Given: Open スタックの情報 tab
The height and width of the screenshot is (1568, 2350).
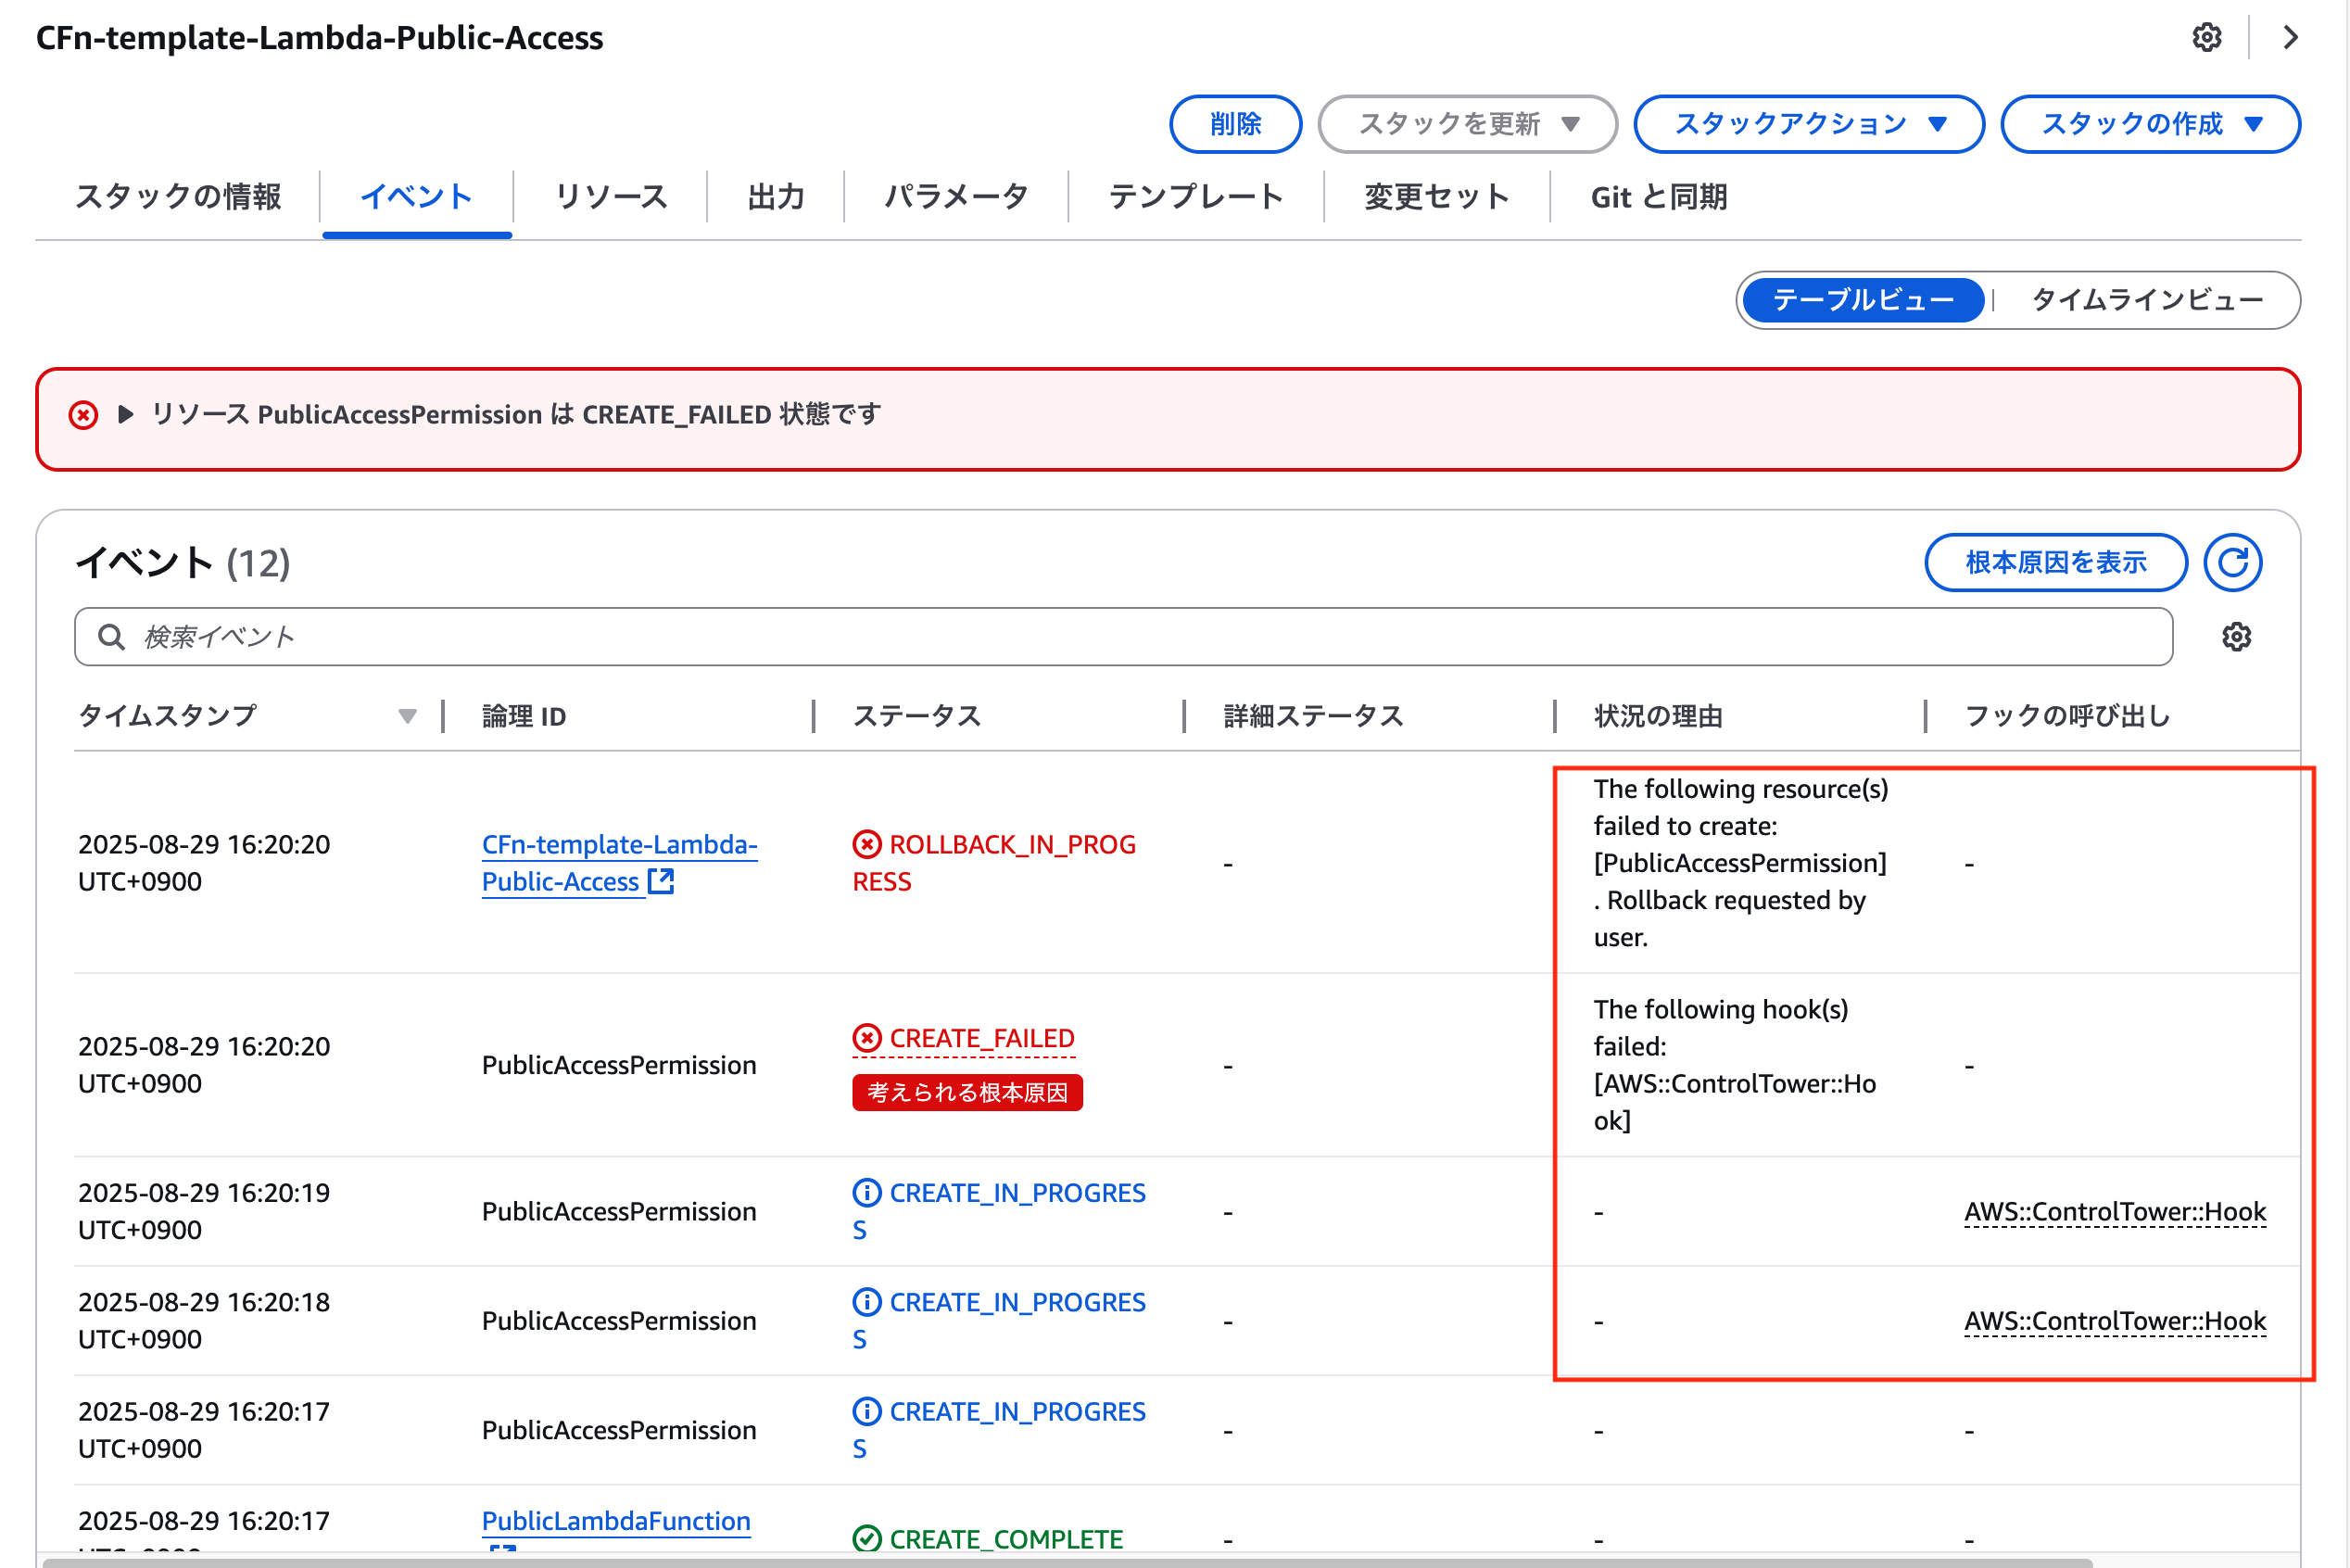Looking at the screenshot, I should coord(178,196).
